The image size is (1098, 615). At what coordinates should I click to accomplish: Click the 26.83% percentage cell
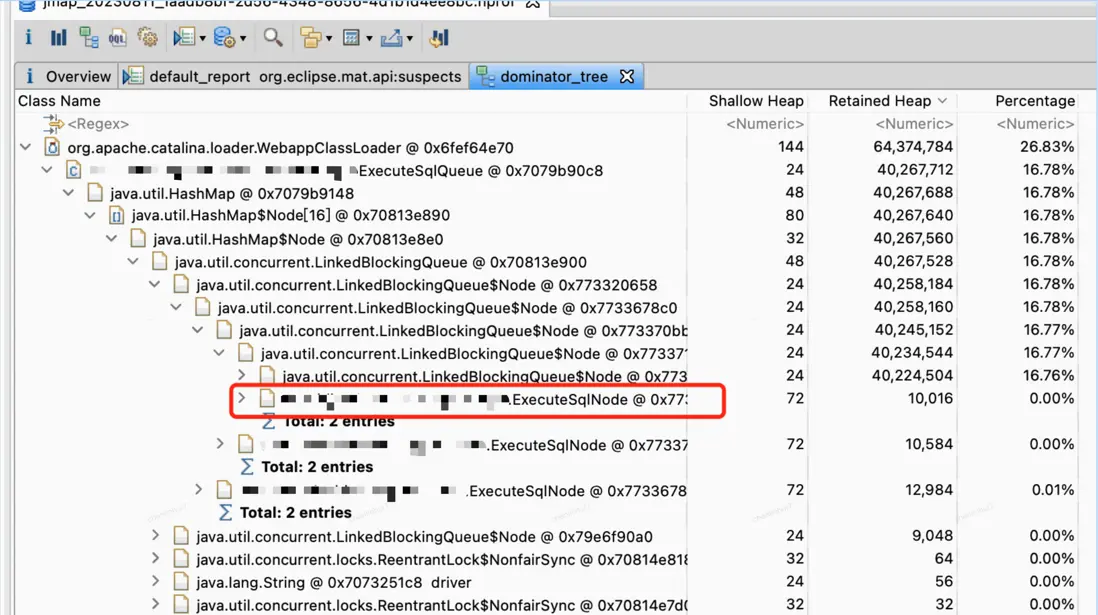pos(1046,147)
